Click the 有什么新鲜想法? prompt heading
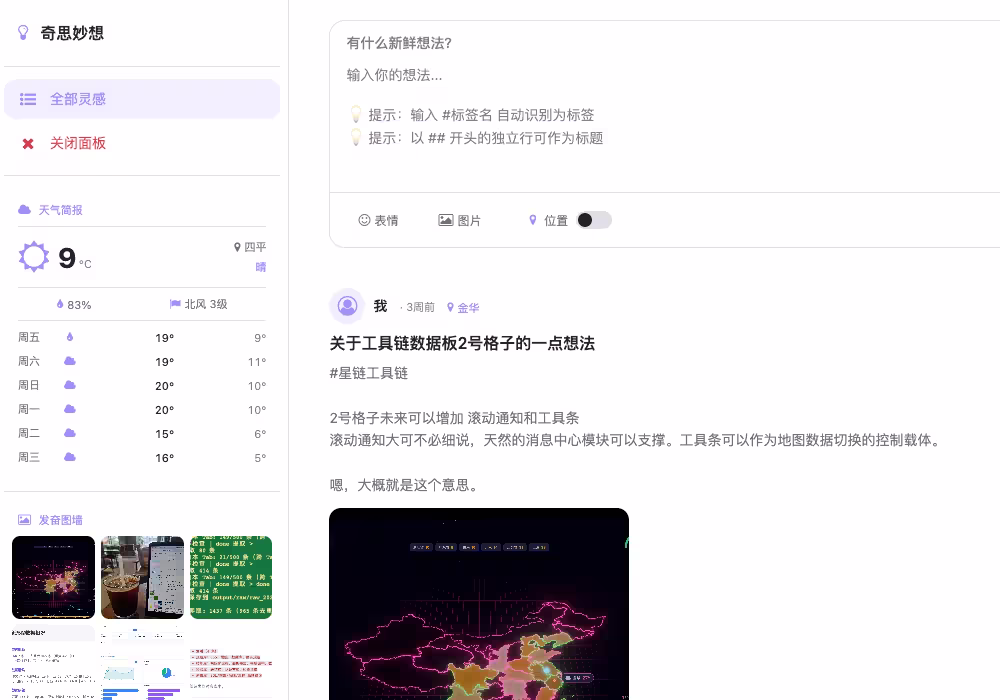 point(399,43)
